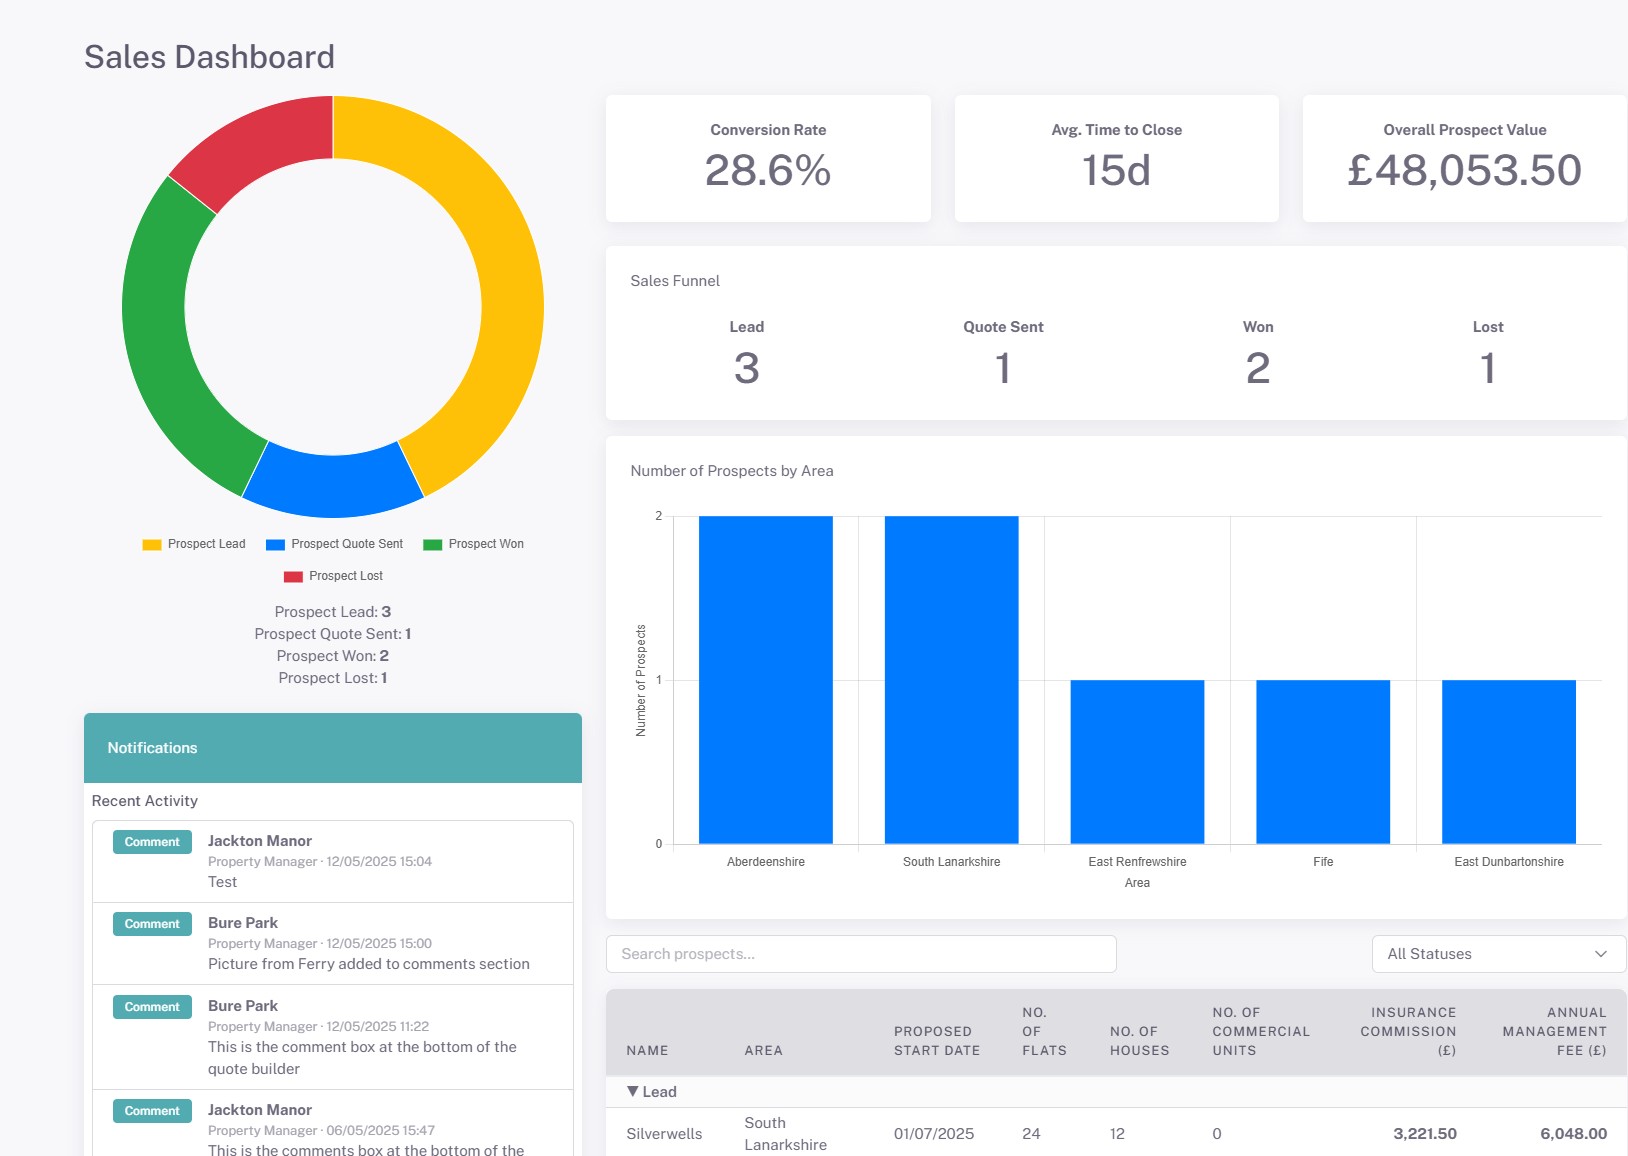This screenshot has width=1628, height=1156.
Task: Click the East Dunbartonshire bar
Action: [1508, 760]
